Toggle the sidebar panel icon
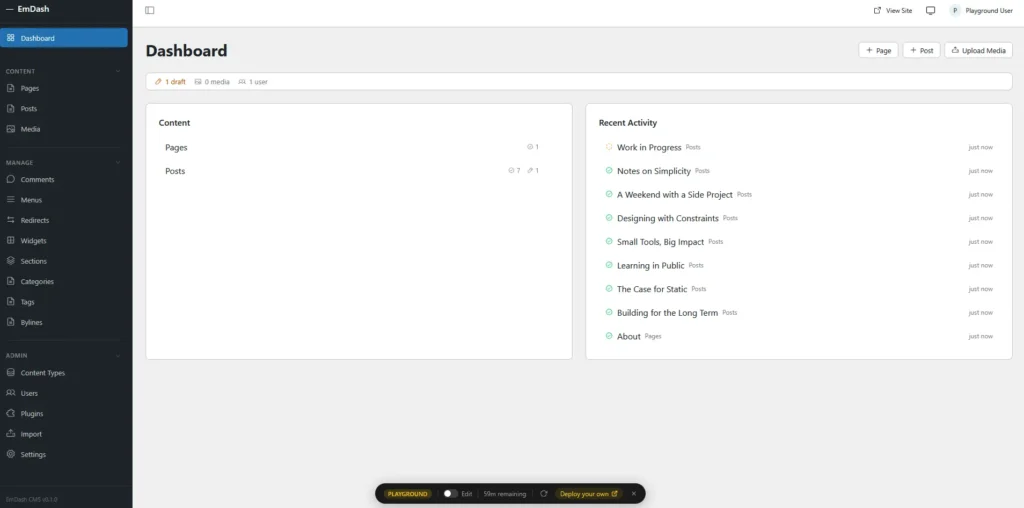 150,10
